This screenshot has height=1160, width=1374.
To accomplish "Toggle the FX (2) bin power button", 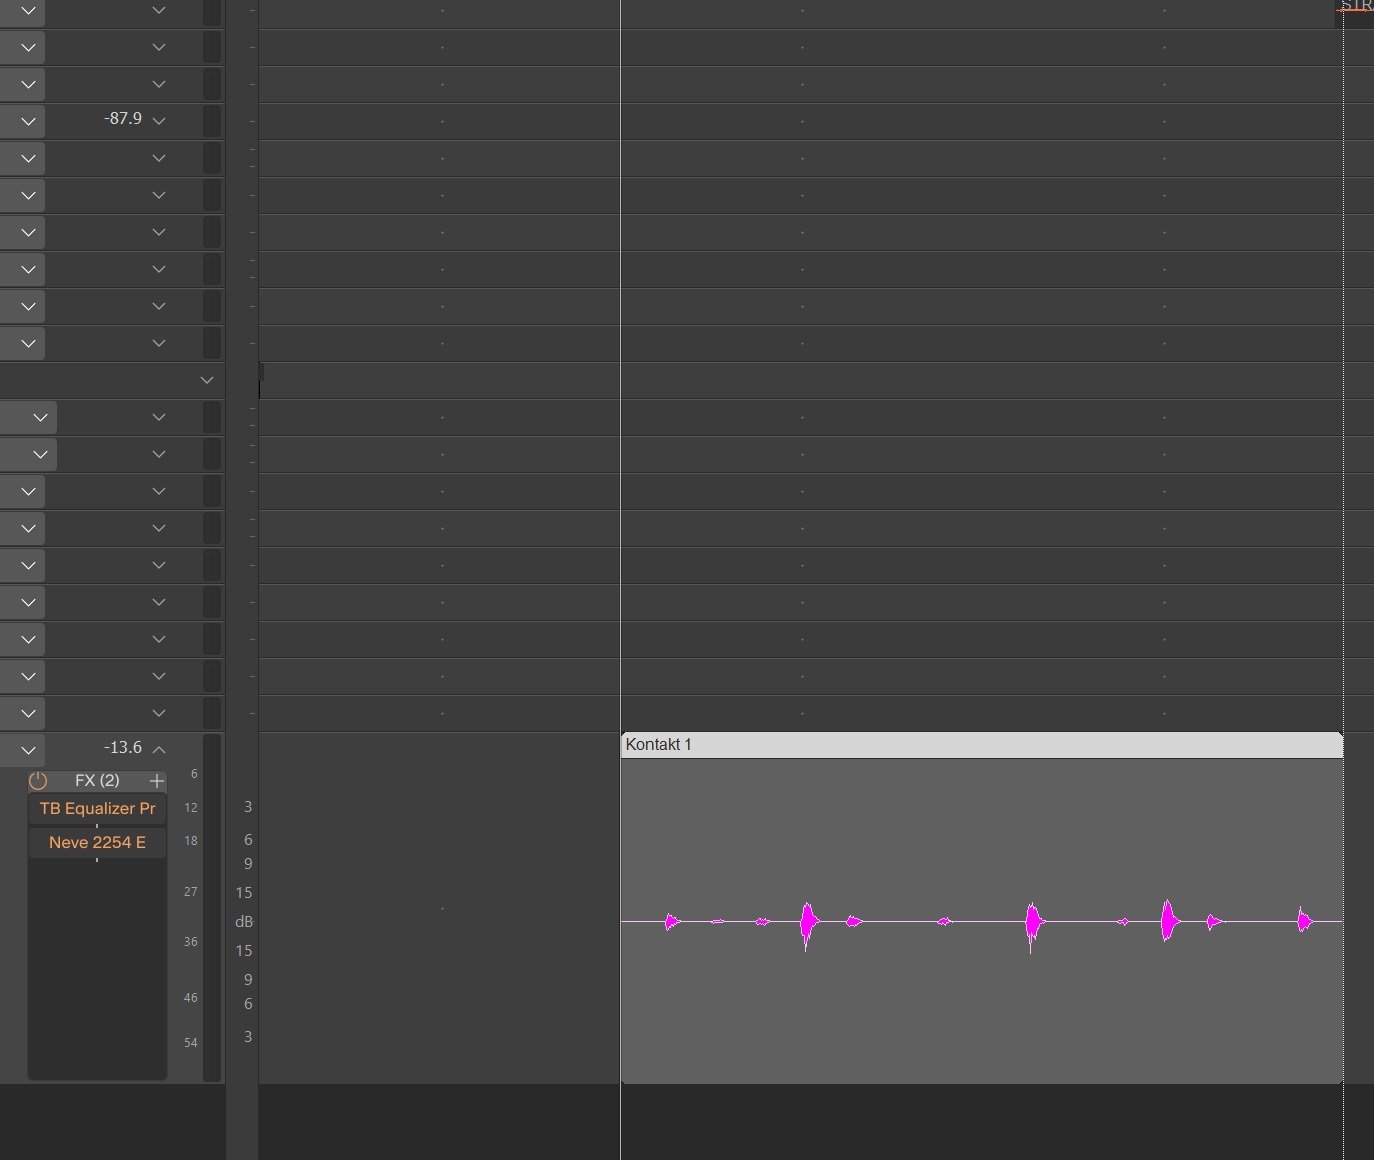I will [38, 781].
